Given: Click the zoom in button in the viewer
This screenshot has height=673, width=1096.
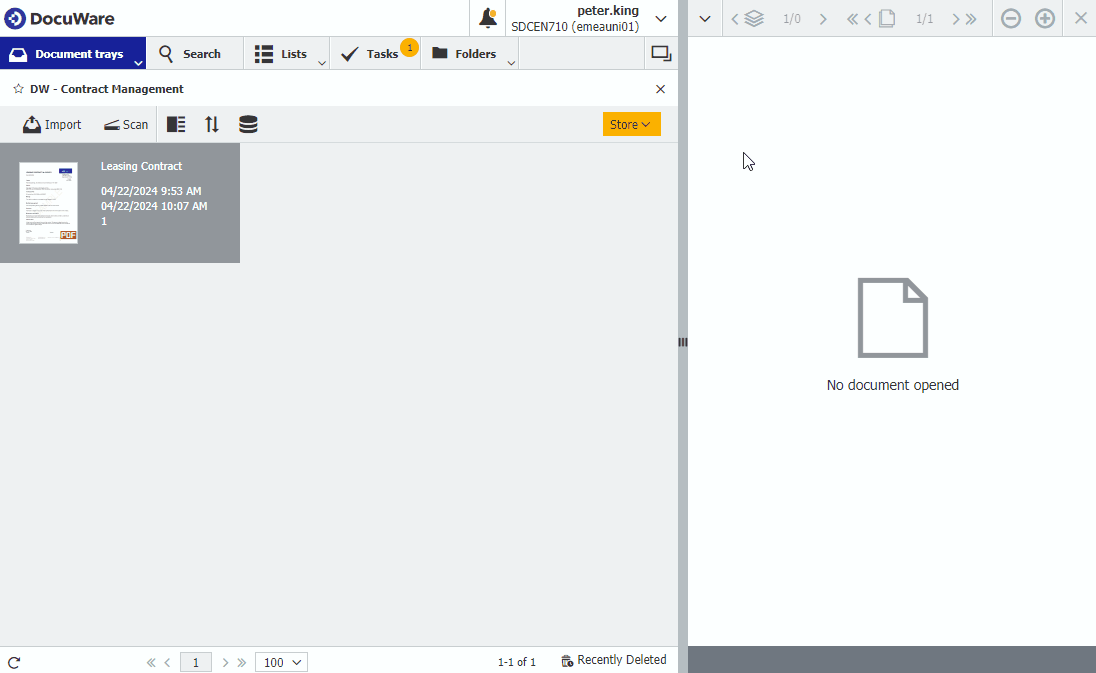Looking at the screenshot, I should [x=1045, y=18].
